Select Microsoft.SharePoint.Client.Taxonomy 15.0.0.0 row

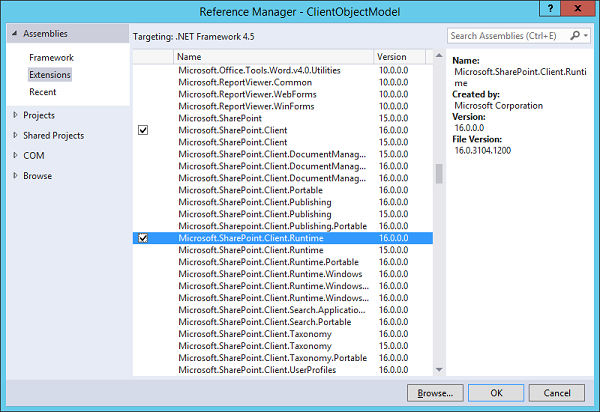(283, 346)
